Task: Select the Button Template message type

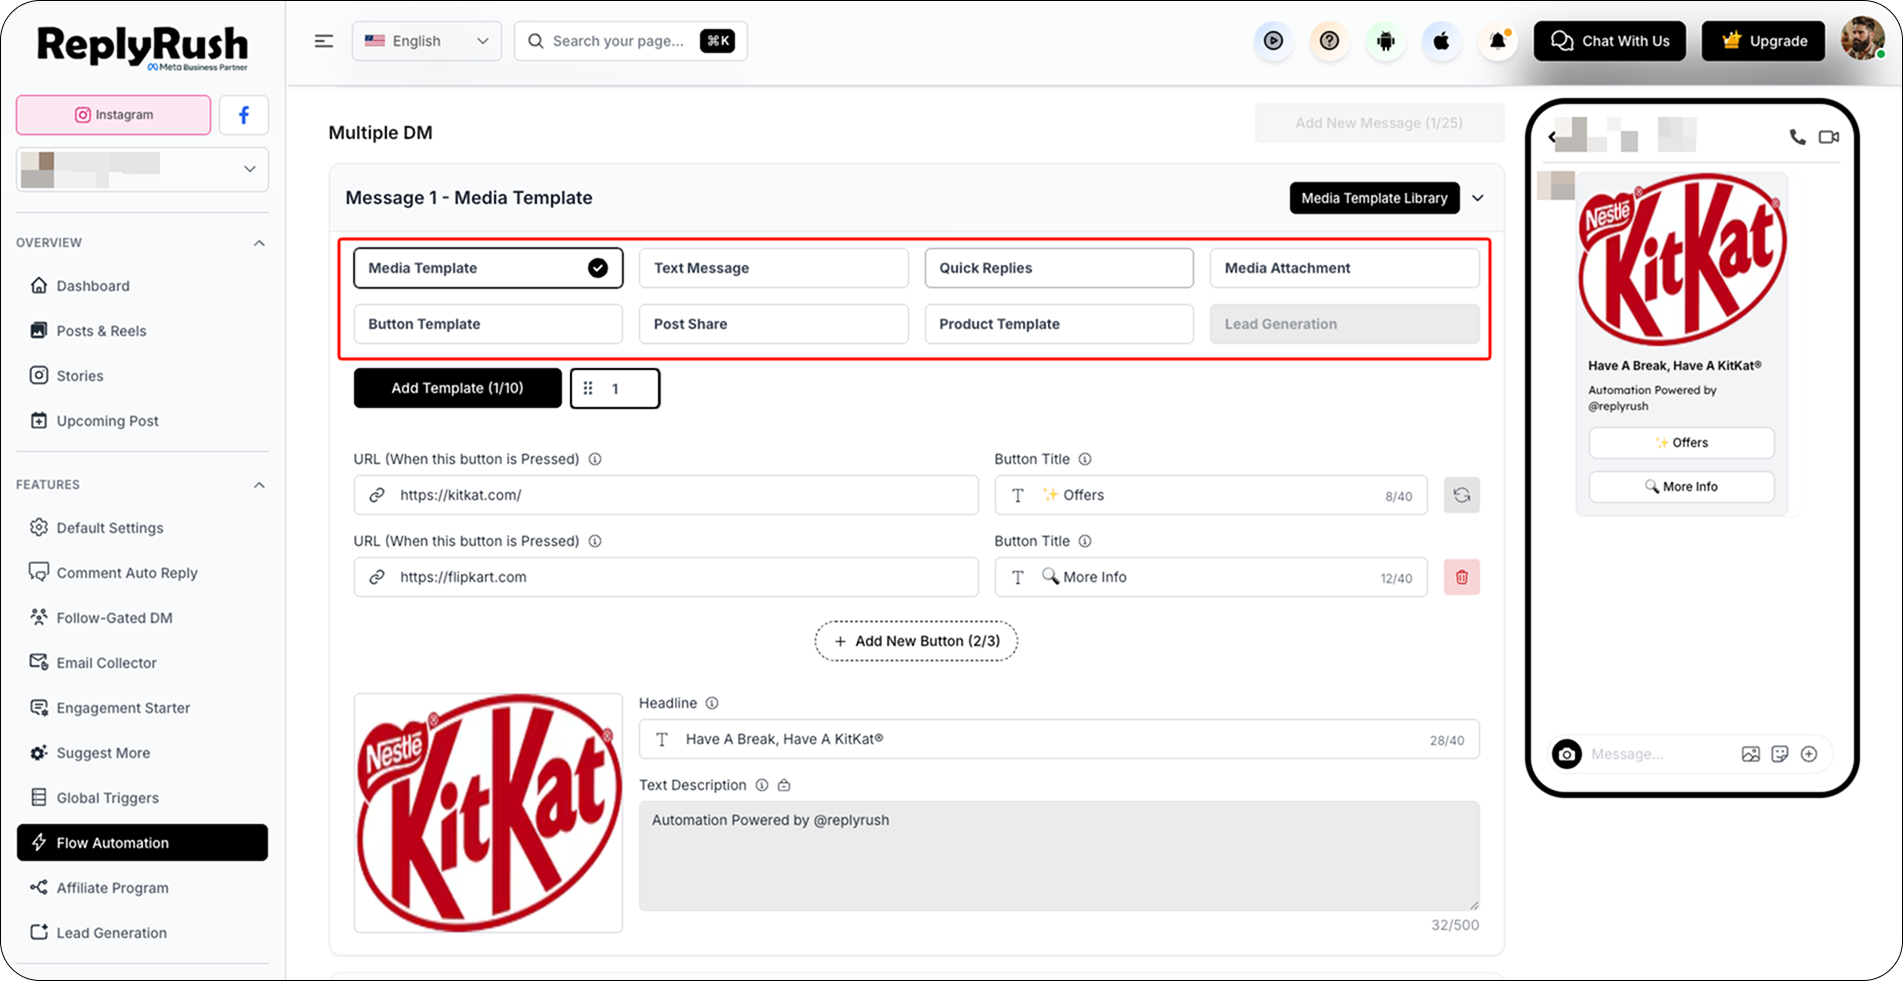Action: [488, 324]
